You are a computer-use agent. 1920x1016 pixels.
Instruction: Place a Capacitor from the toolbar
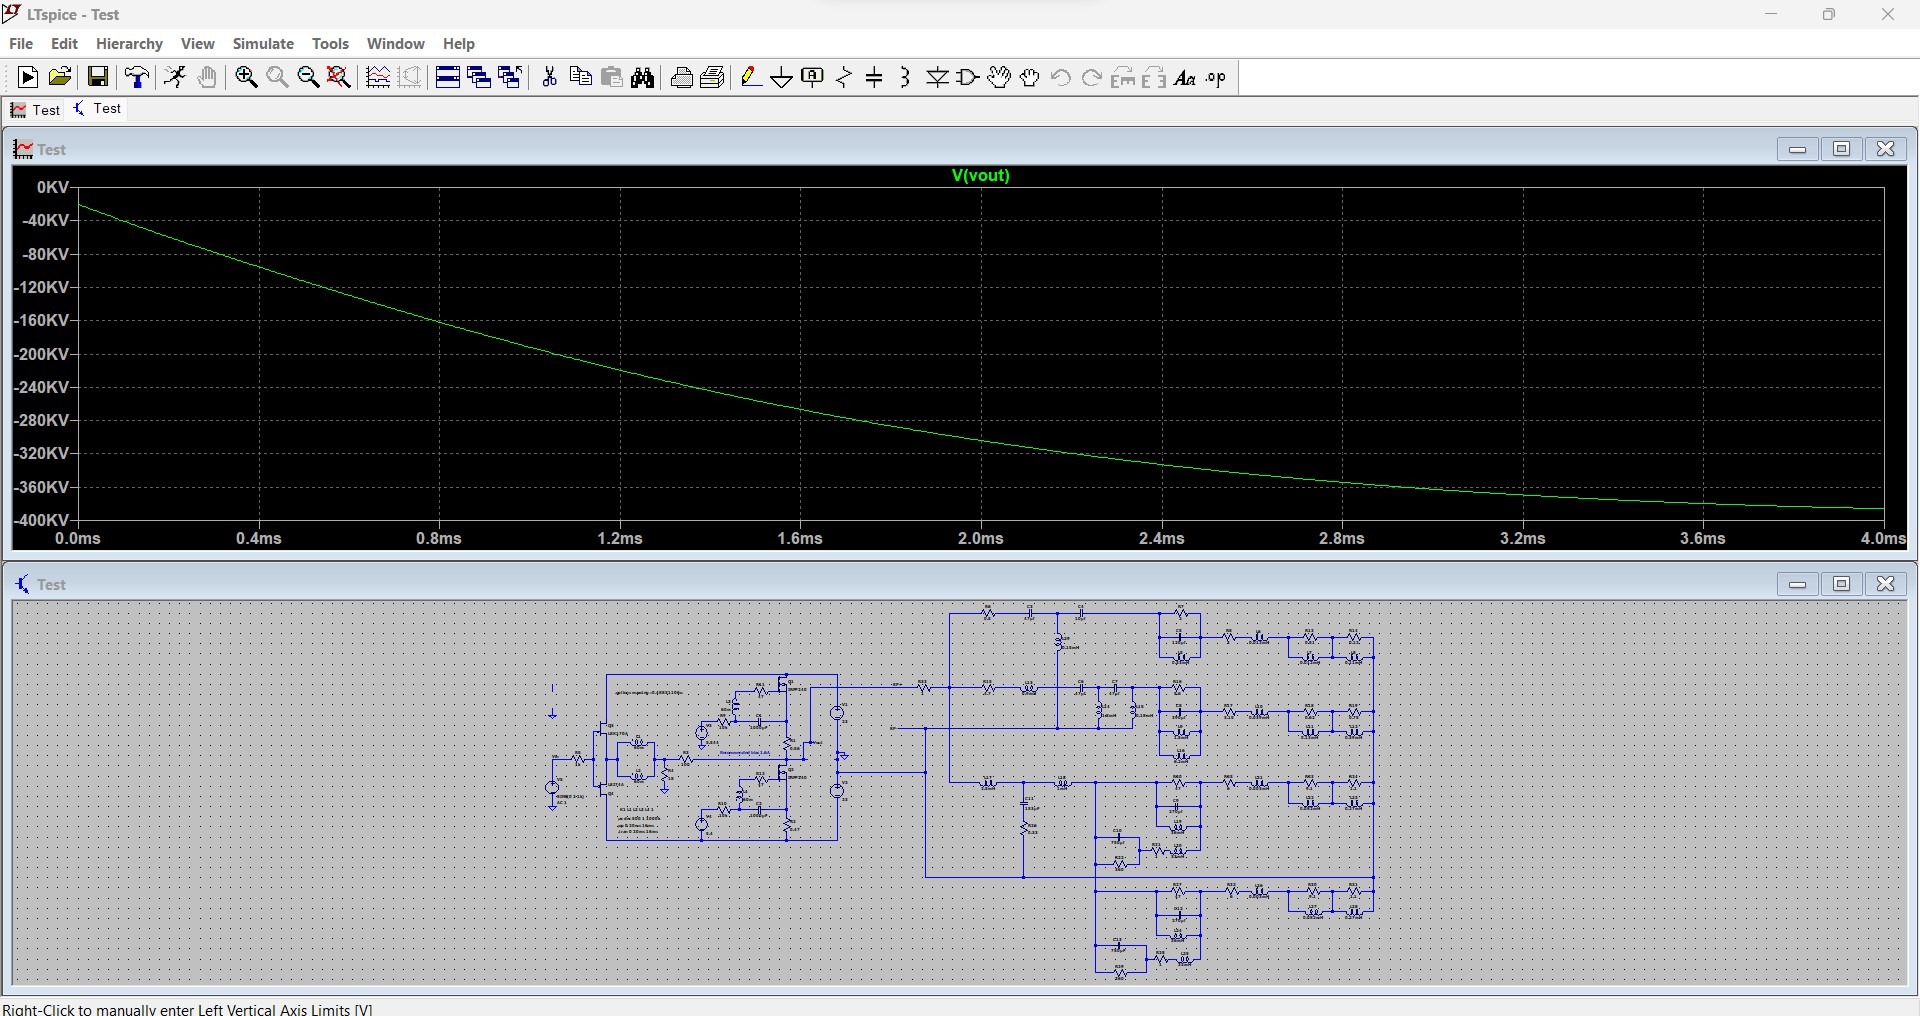tap(875, 77)
